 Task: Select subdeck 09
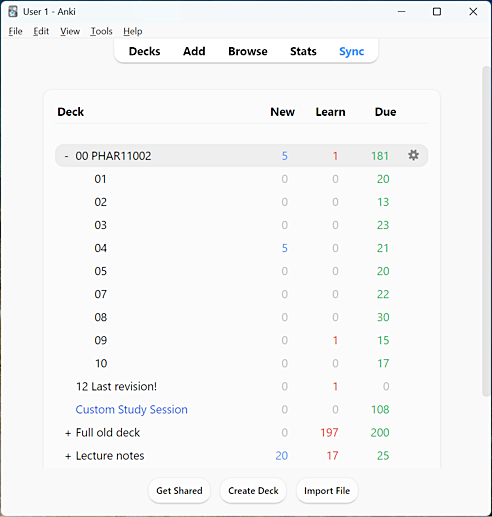coord(100,340)
